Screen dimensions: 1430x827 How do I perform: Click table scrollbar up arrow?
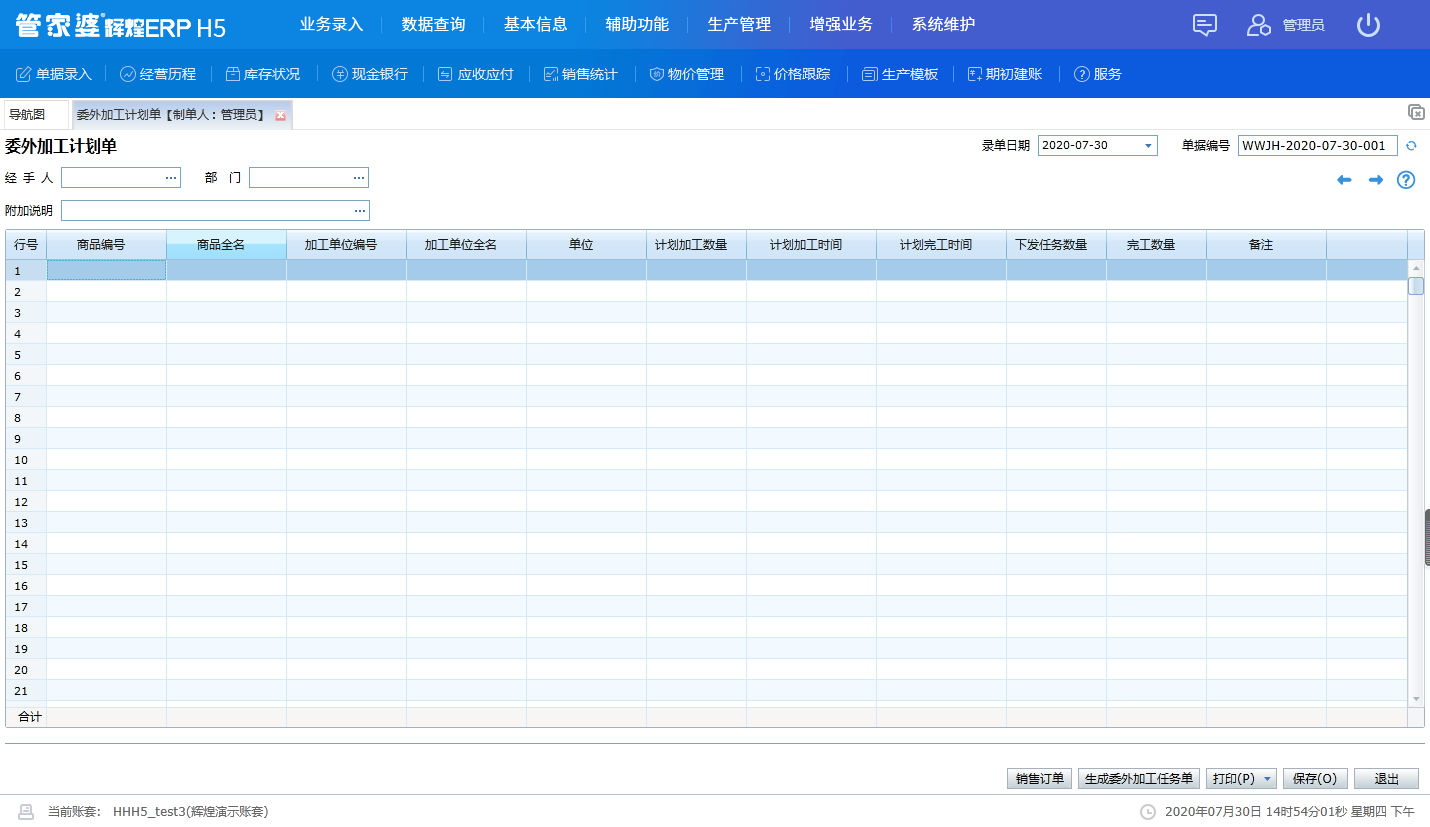(1416, 268)
